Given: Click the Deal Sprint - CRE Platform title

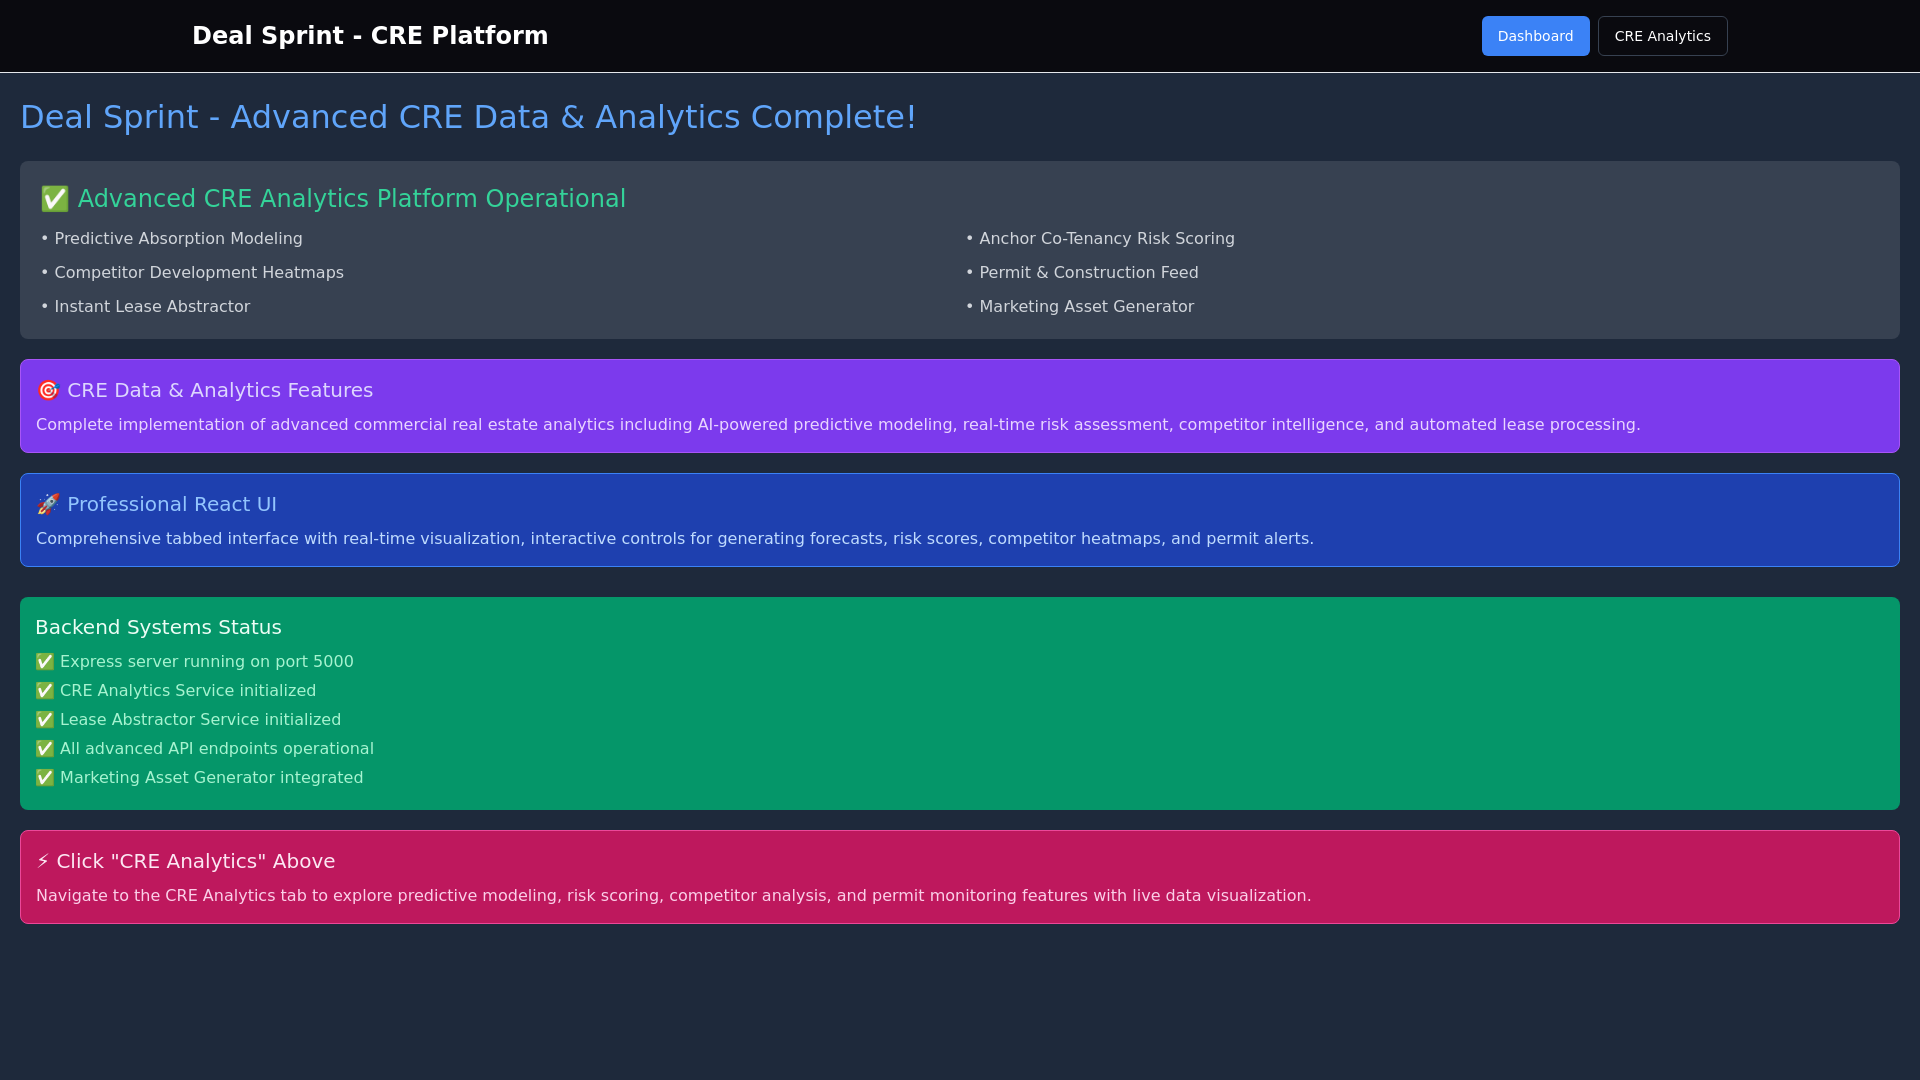Looking at the screenshot, I should (x=370, y=36).
